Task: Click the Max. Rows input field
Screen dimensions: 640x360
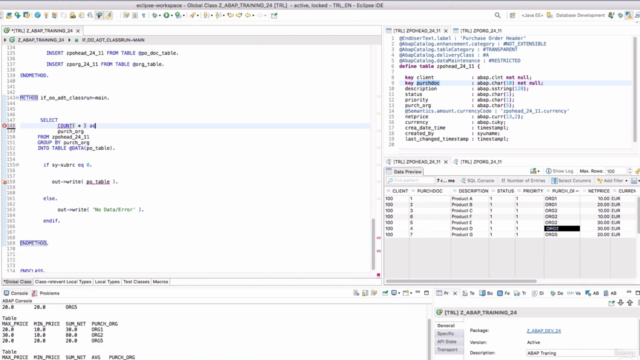Action: point(616,171)
